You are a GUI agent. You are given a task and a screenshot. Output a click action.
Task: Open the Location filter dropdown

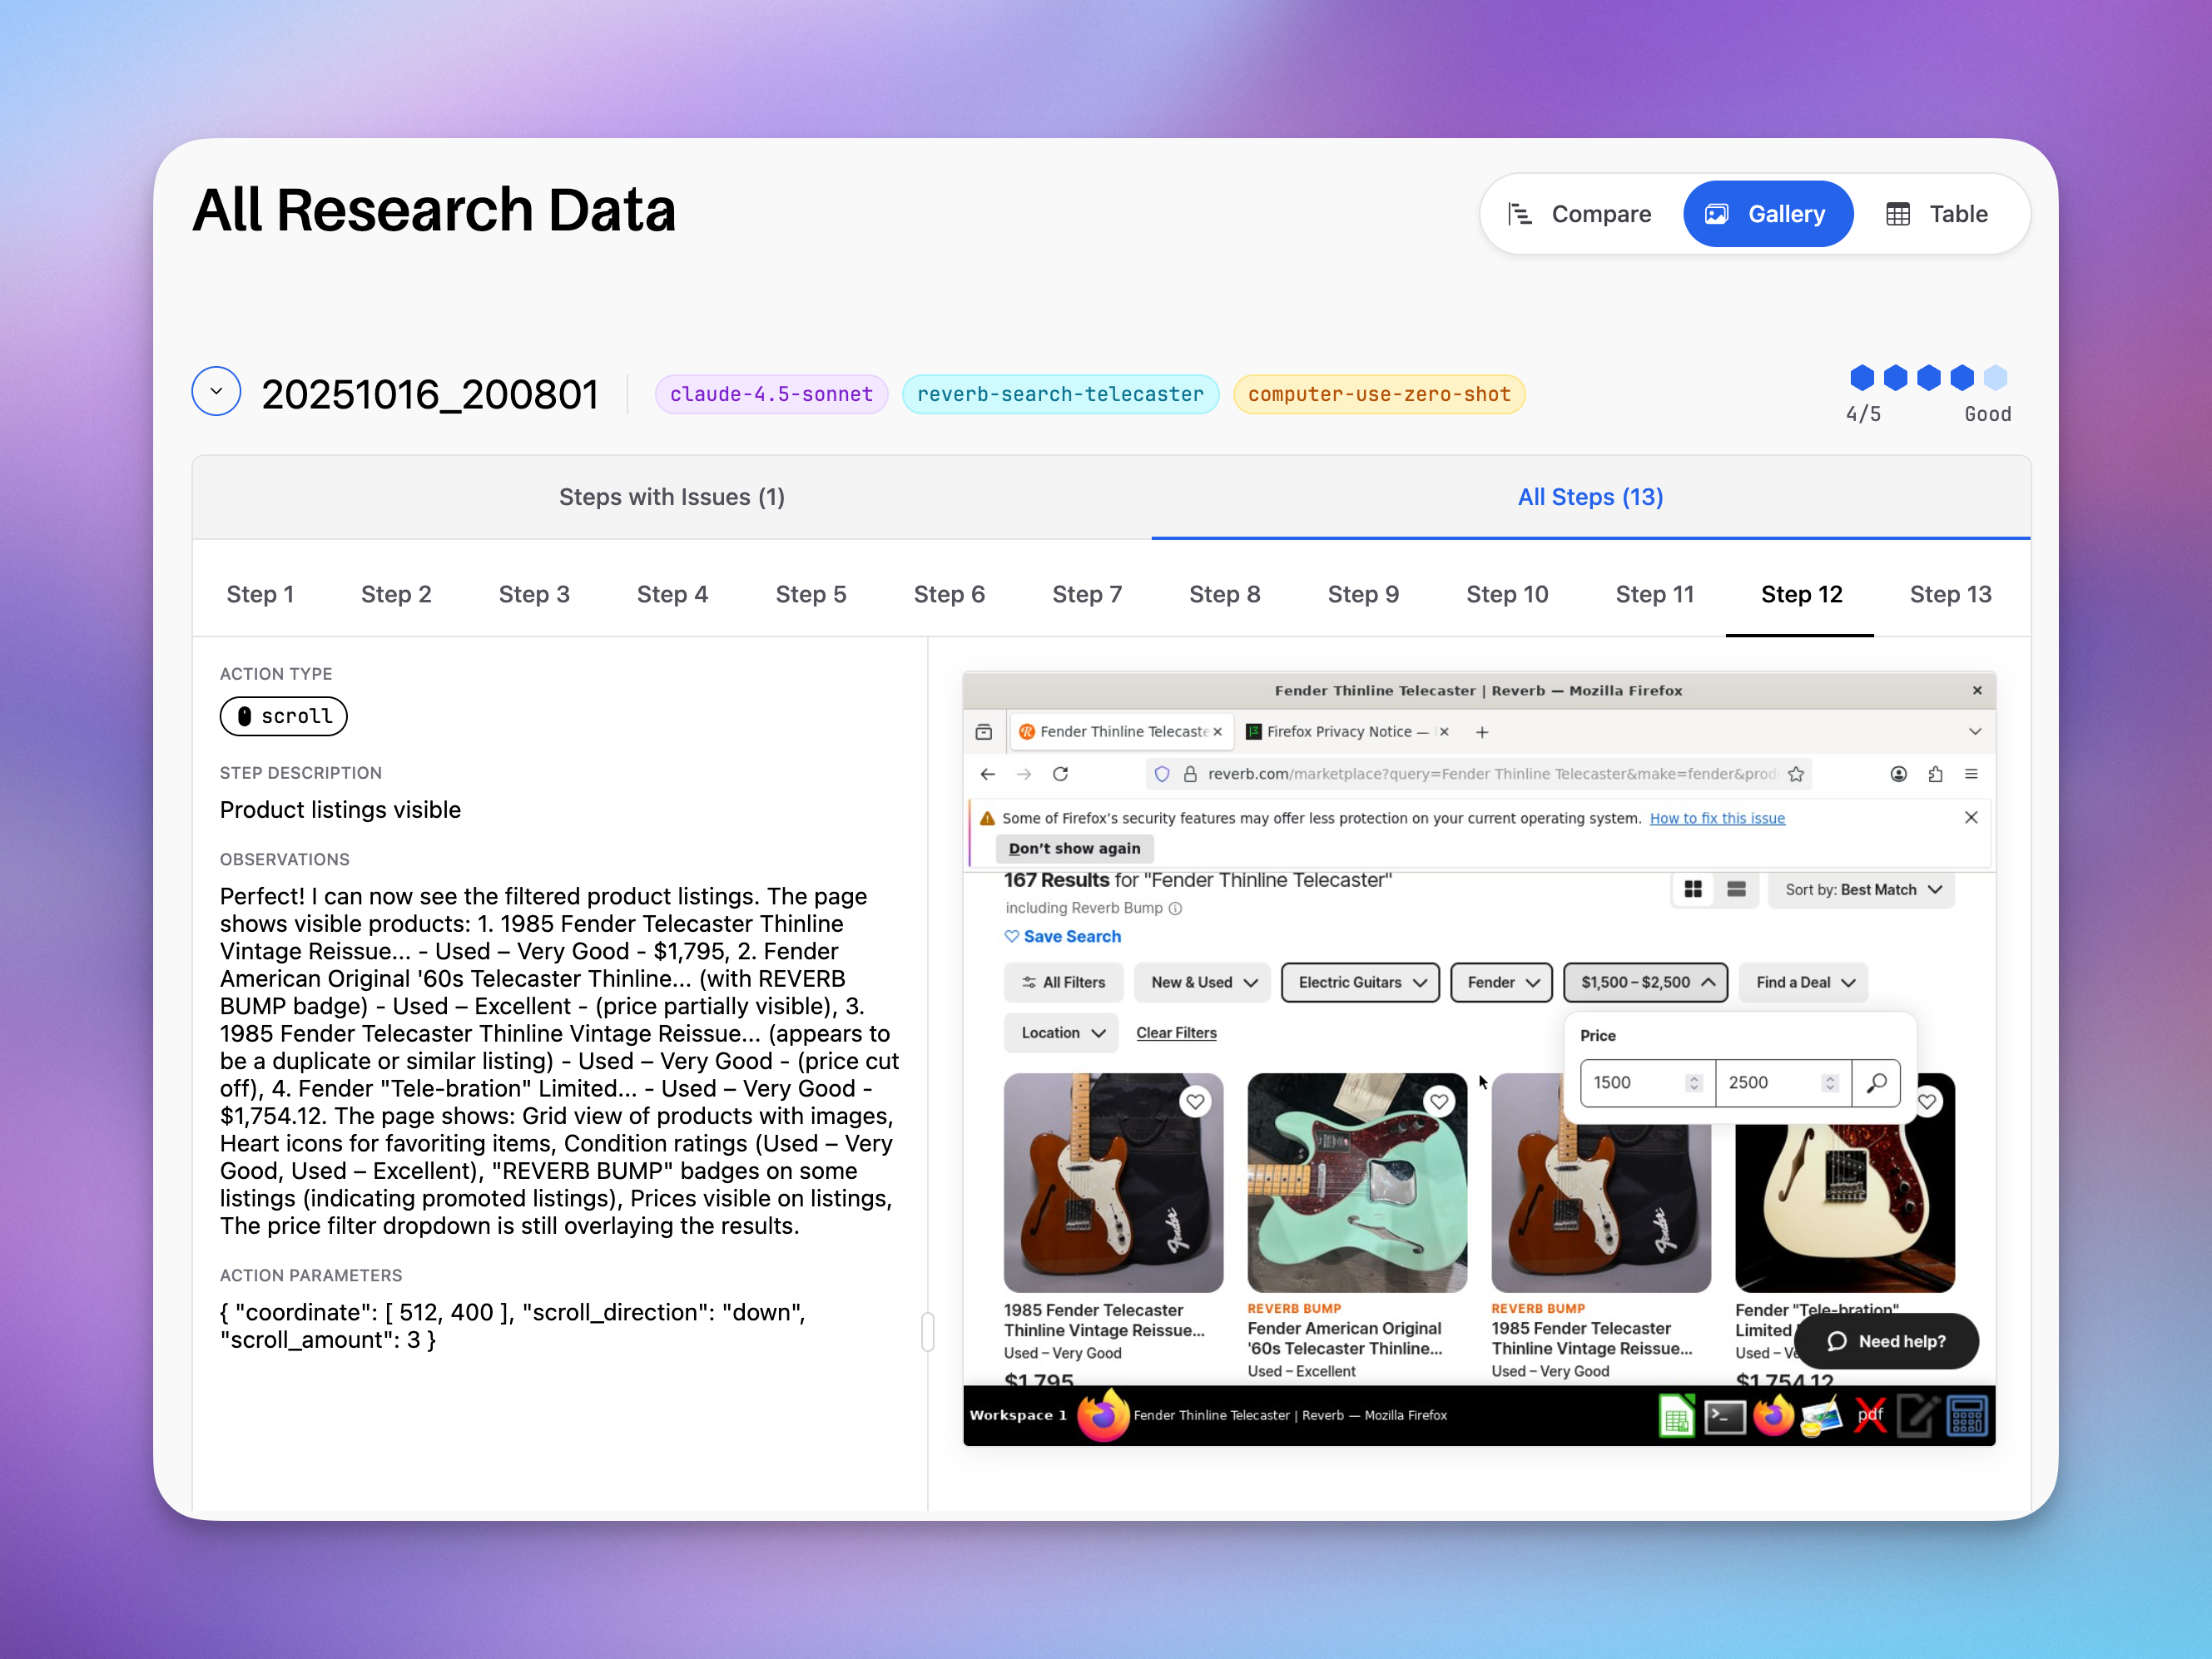(x=1062, y=1033)
